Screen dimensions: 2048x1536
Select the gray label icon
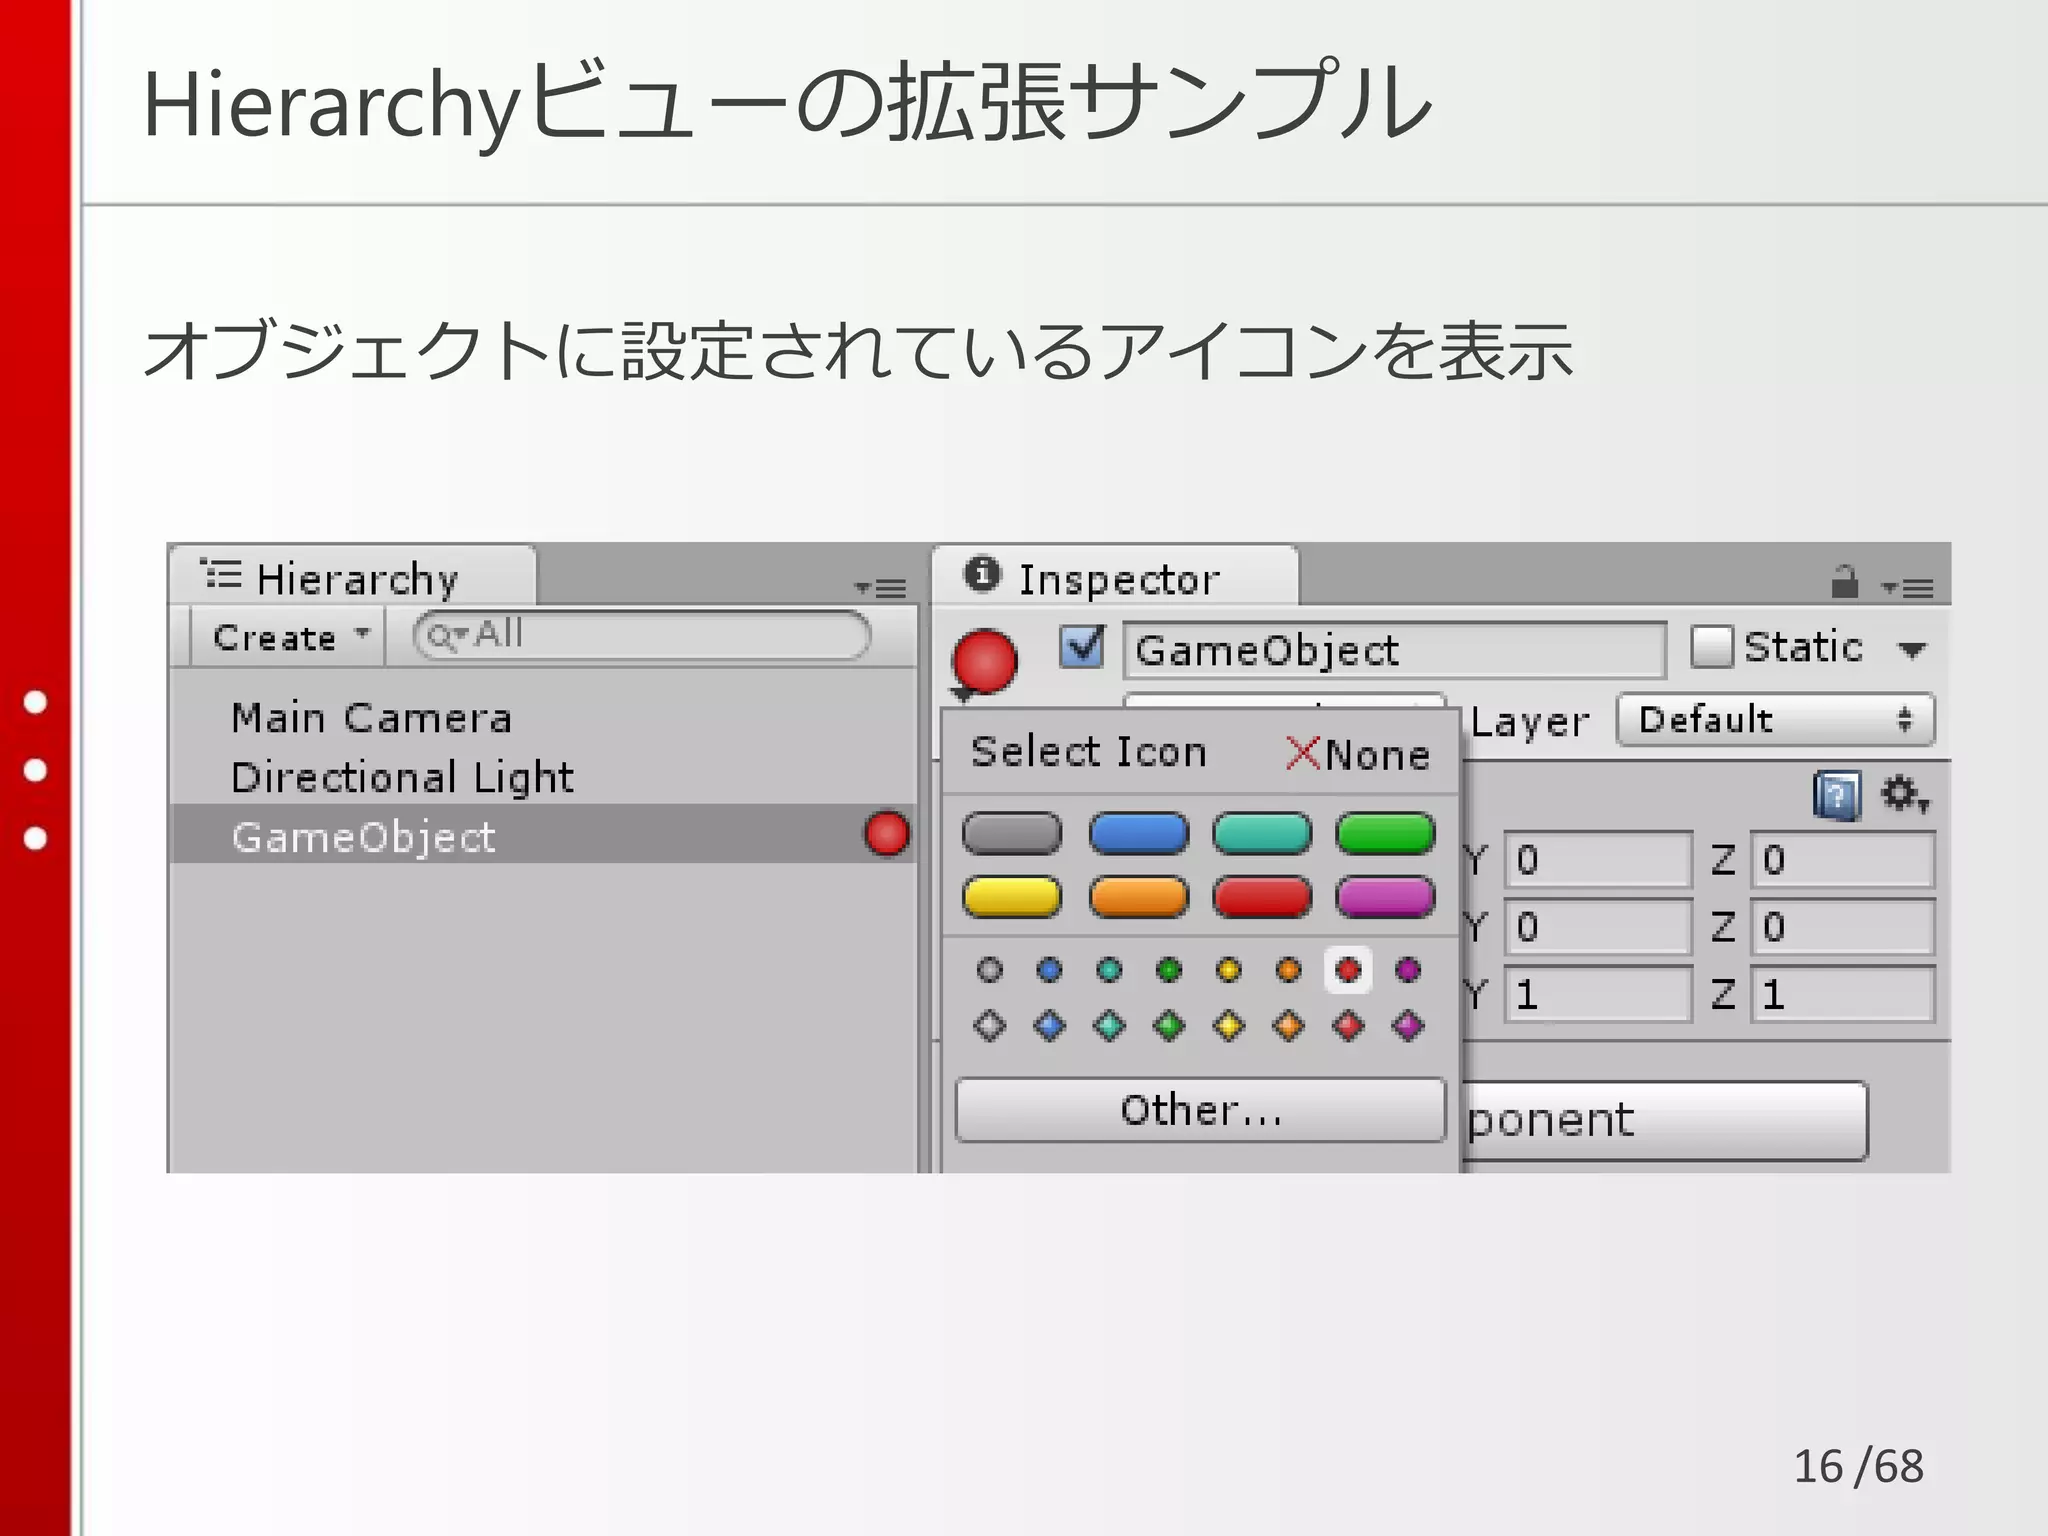[x=1012, y=833]
